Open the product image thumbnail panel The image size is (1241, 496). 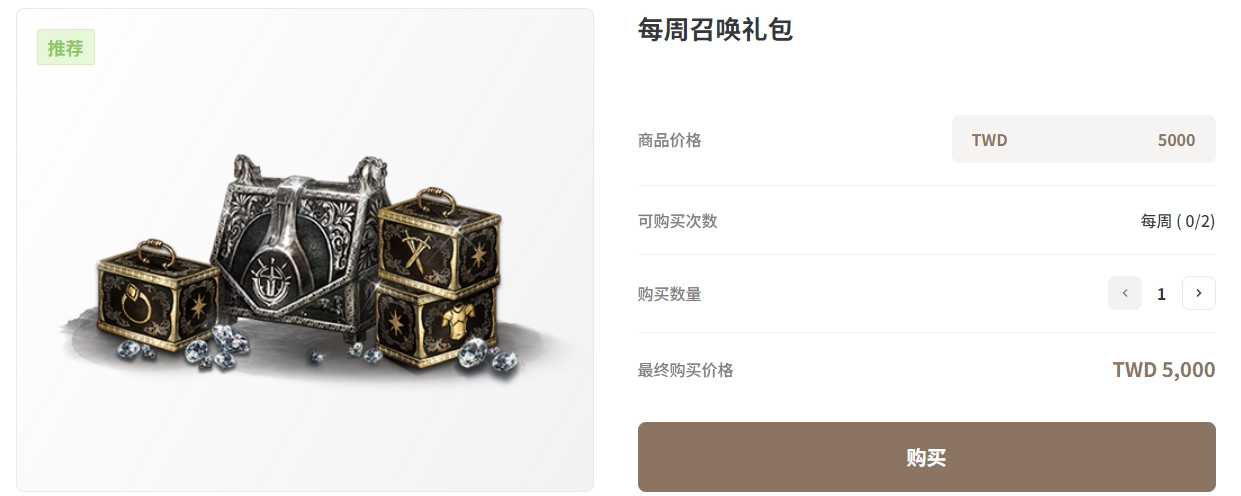305,250
